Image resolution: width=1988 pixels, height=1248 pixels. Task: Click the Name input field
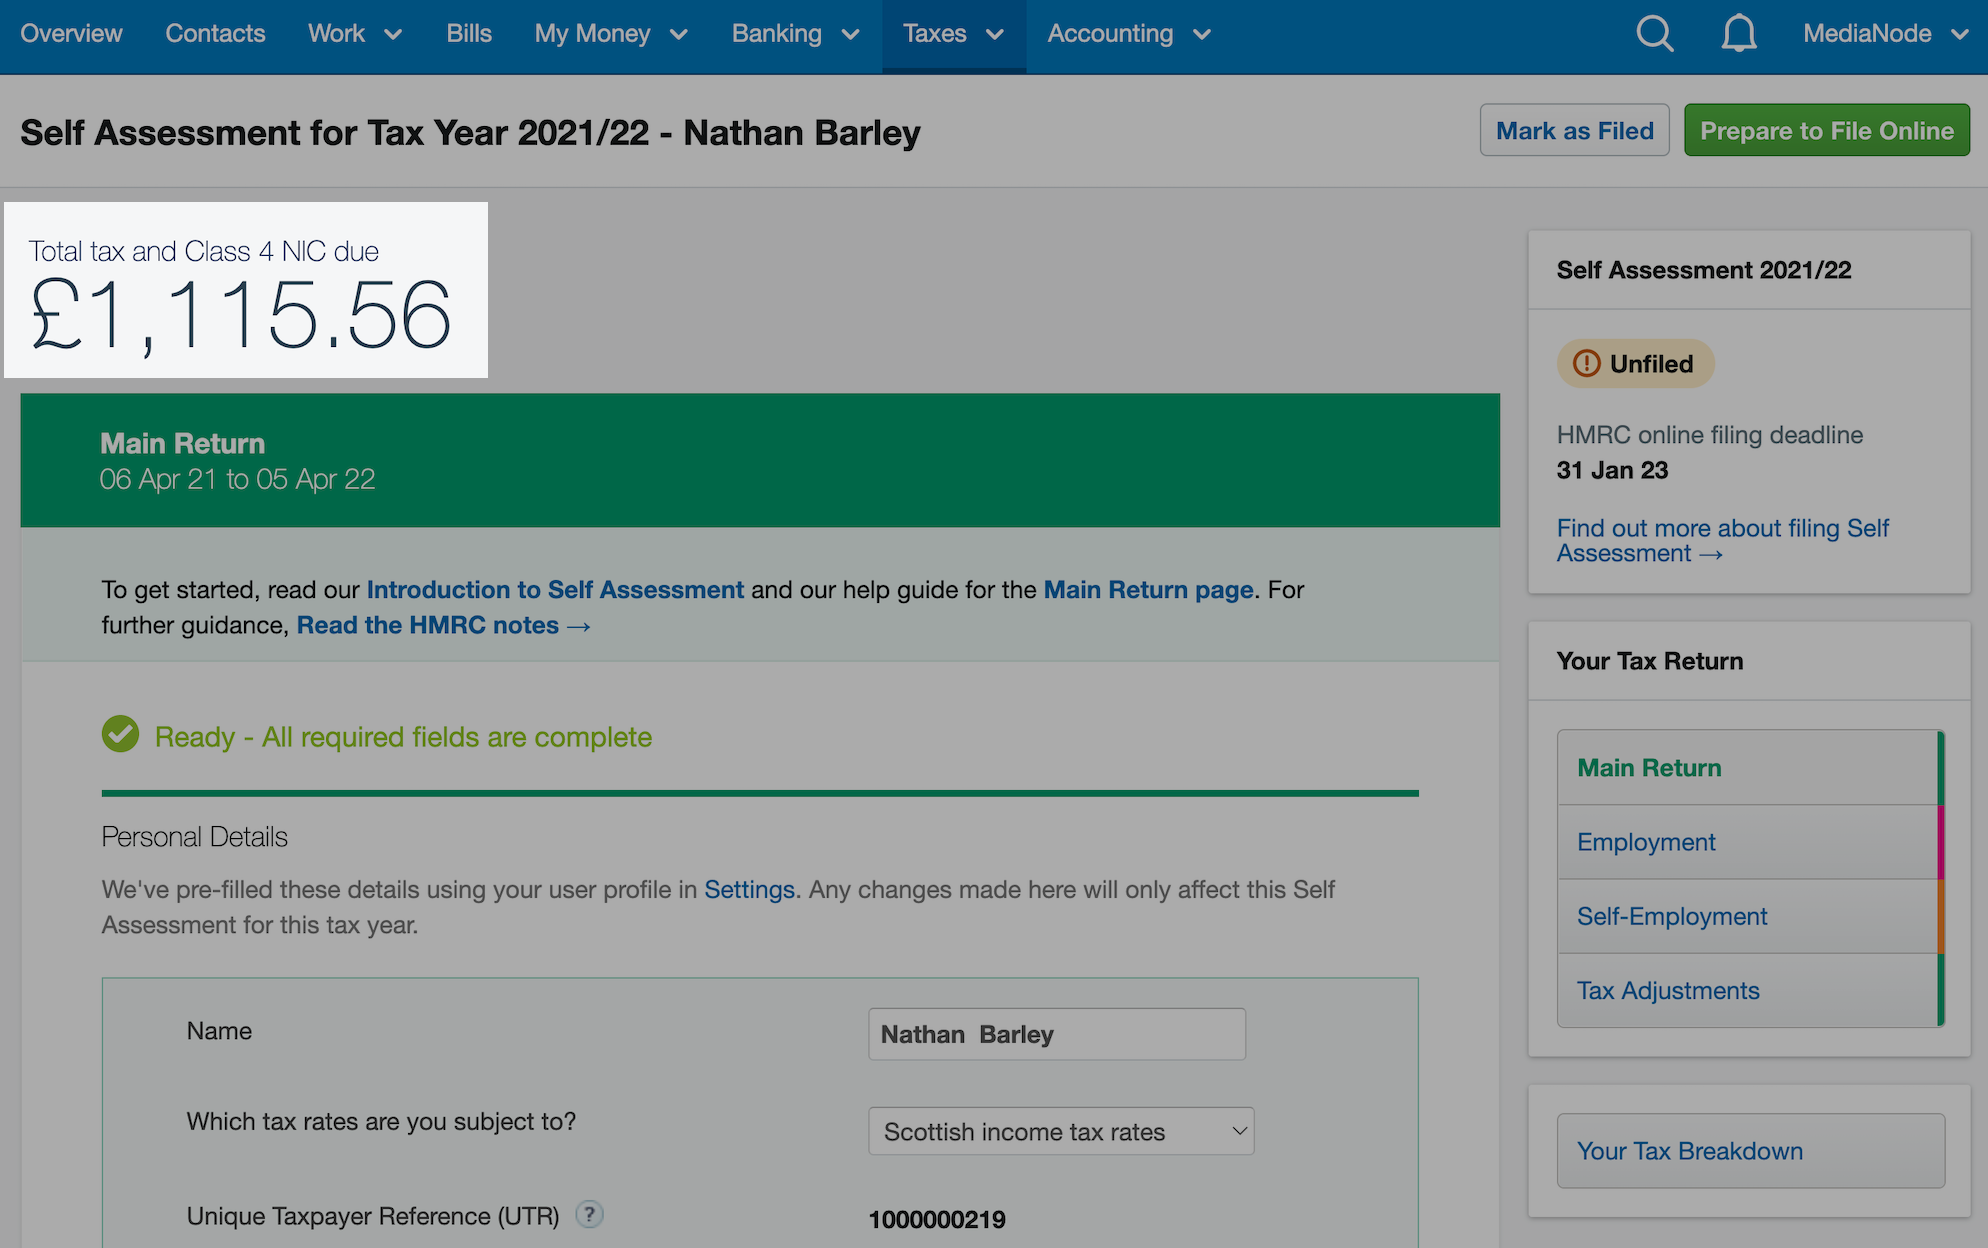pos(1057,1034)
